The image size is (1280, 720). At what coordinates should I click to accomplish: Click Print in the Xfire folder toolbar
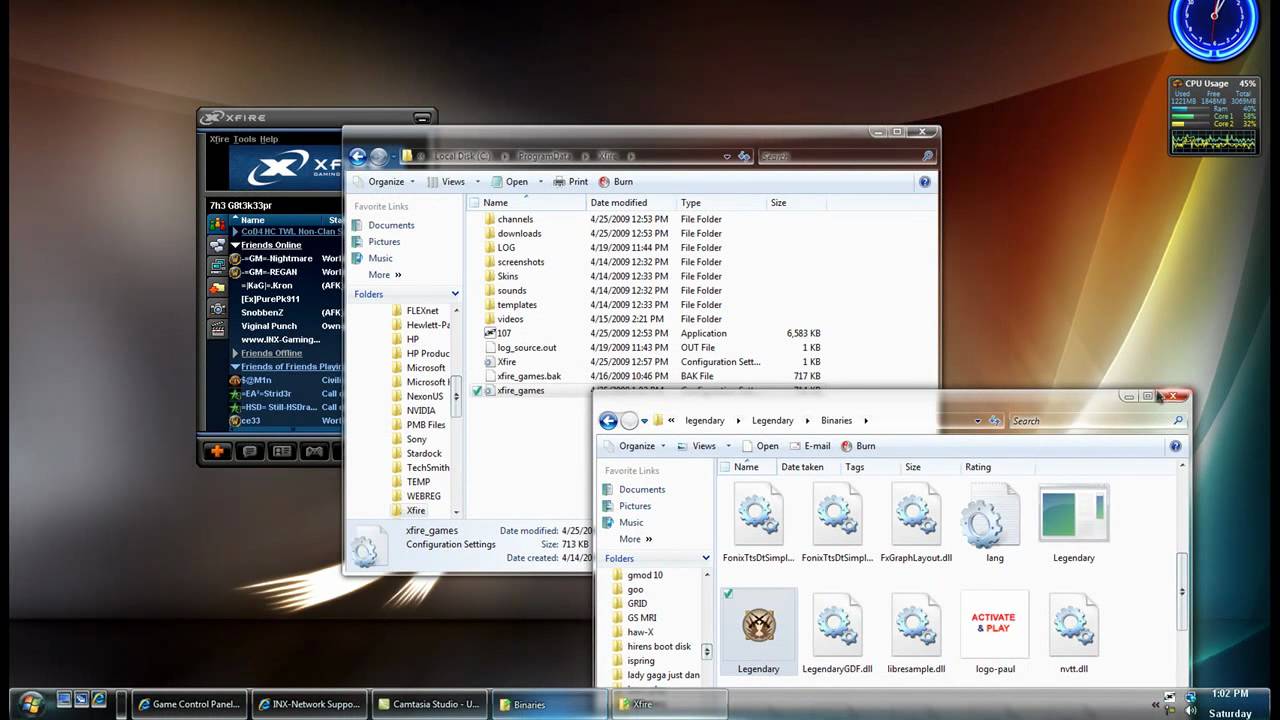coord(570,182)
